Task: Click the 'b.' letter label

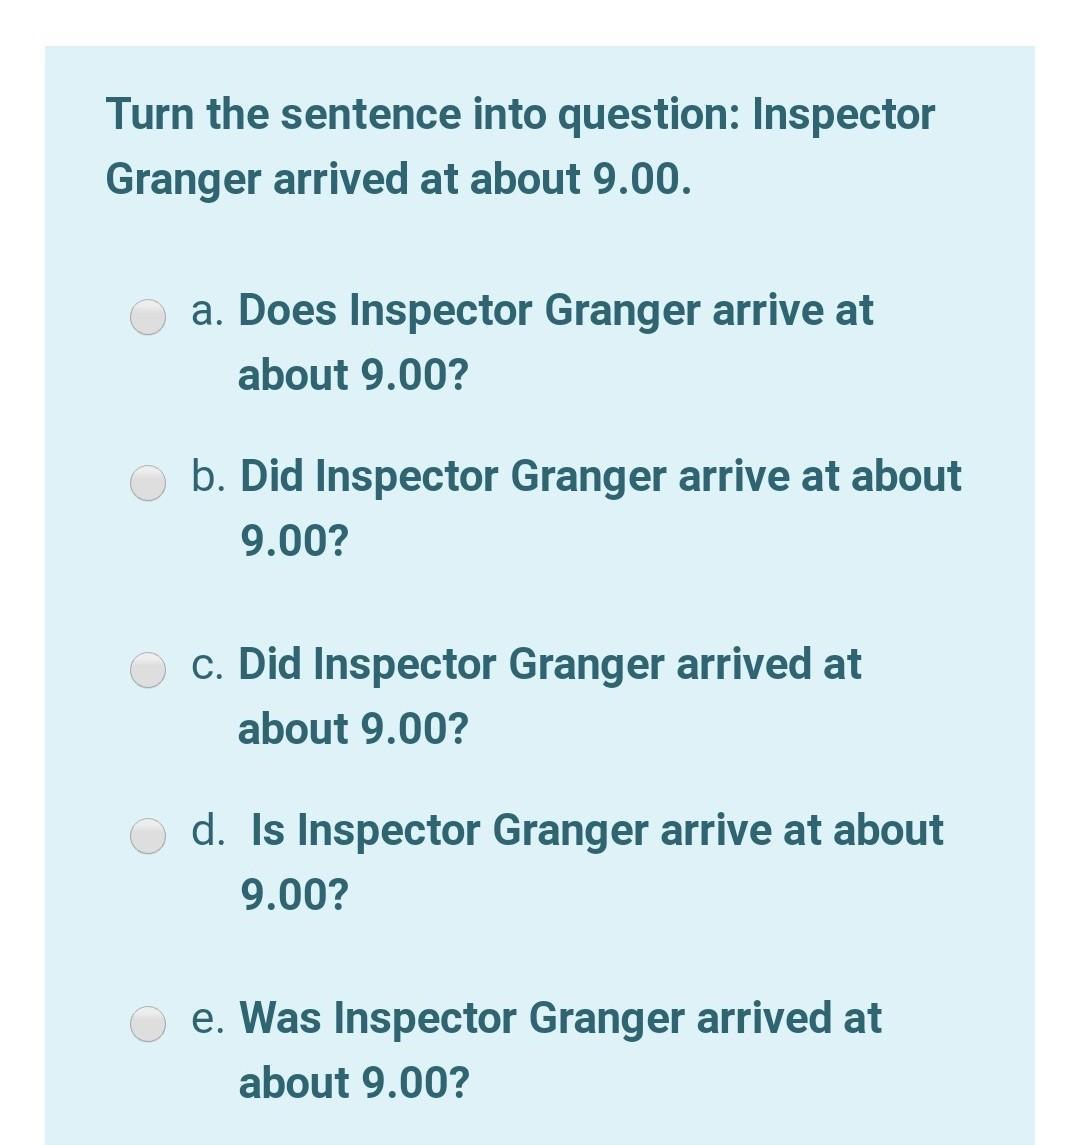Action: [x=210, y=477]
